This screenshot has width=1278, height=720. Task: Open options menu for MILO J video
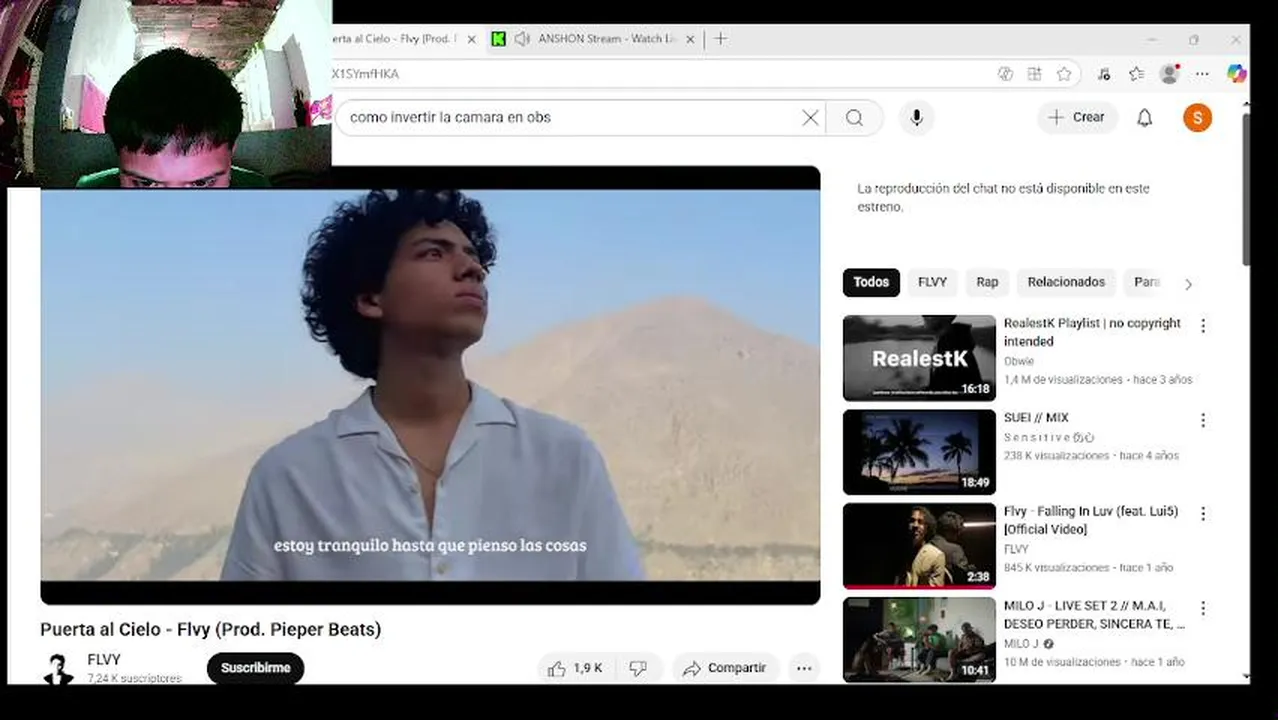[1203, 608]
